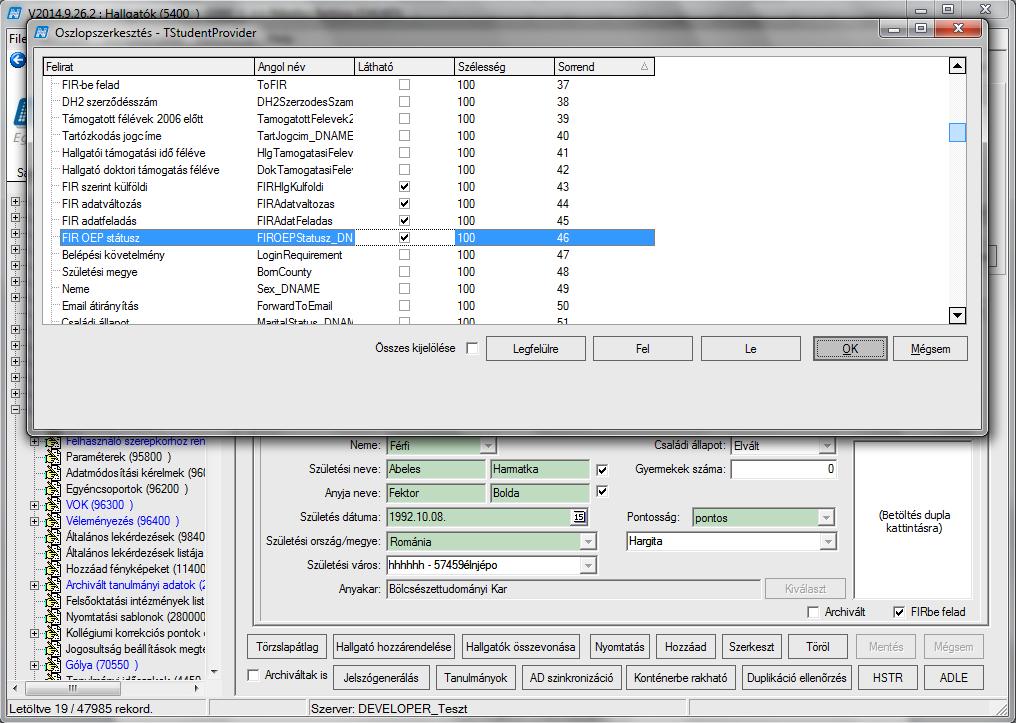Uncheck Látható for FIR OEP státusz
Viewport: 1016px width, 723px height.
point(404,238)
